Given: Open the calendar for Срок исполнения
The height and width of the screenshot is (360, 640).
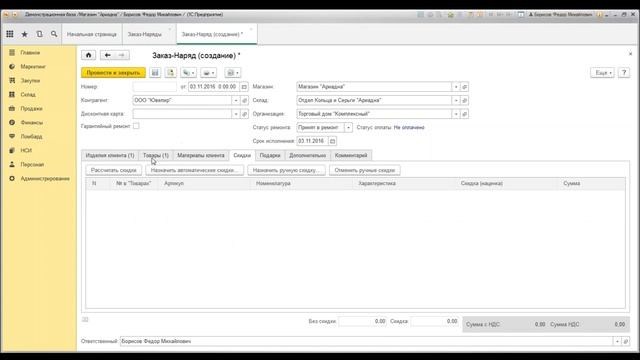Looking at the screenshot, I should tap(333, 141).
